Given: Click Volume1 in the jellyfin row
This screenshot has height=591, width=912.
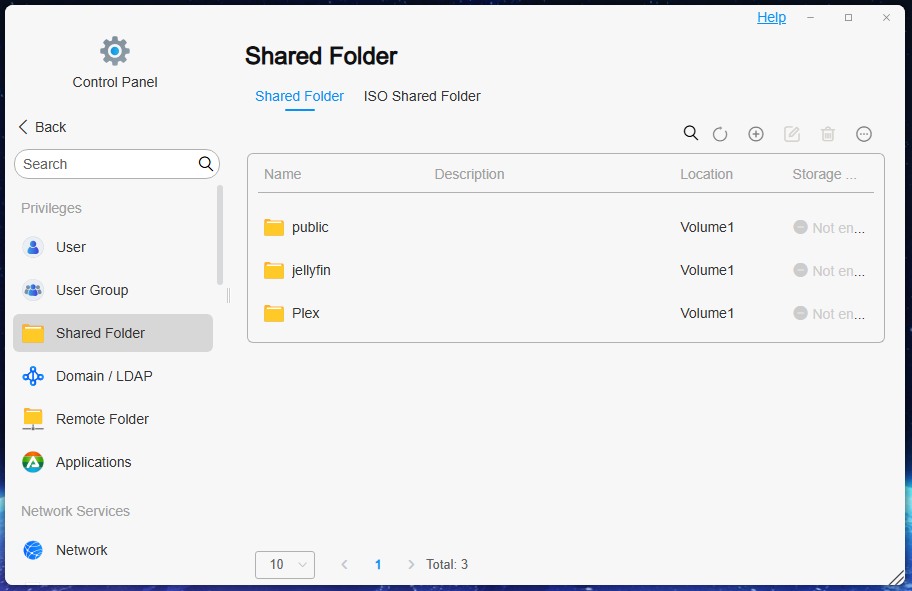Looking at the screenshot, I should (x=707, y=270).
